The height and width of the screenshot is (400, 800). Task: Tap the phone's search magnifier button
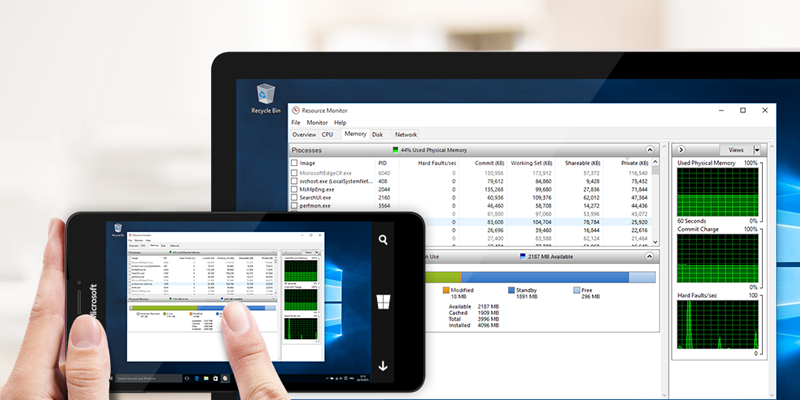[x=383, y=240]
